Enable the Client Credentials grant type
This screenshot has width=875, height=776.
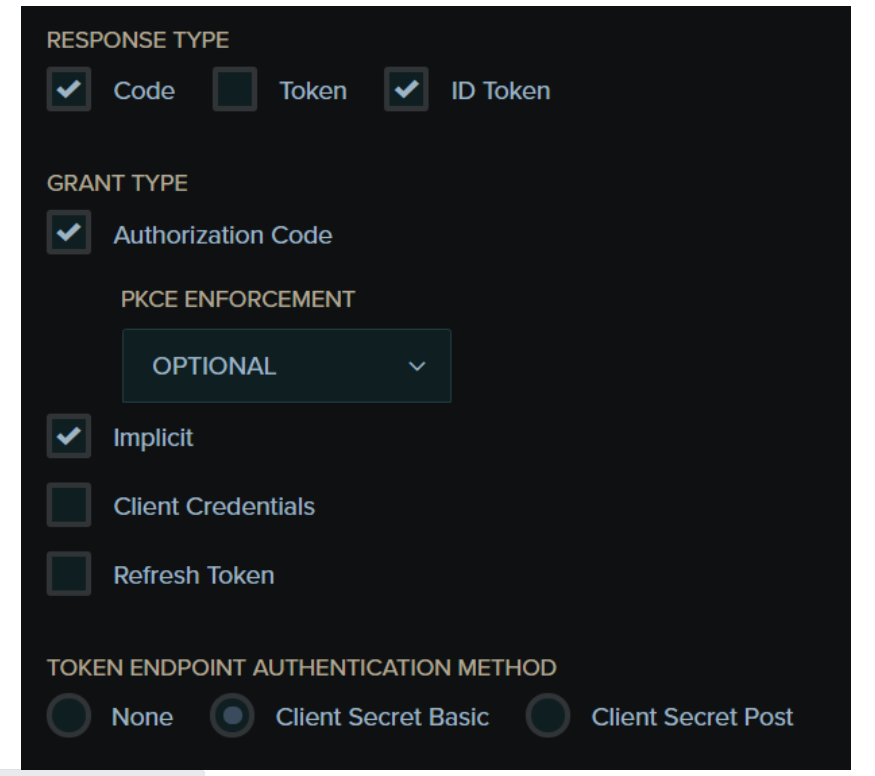pos(68,506)
